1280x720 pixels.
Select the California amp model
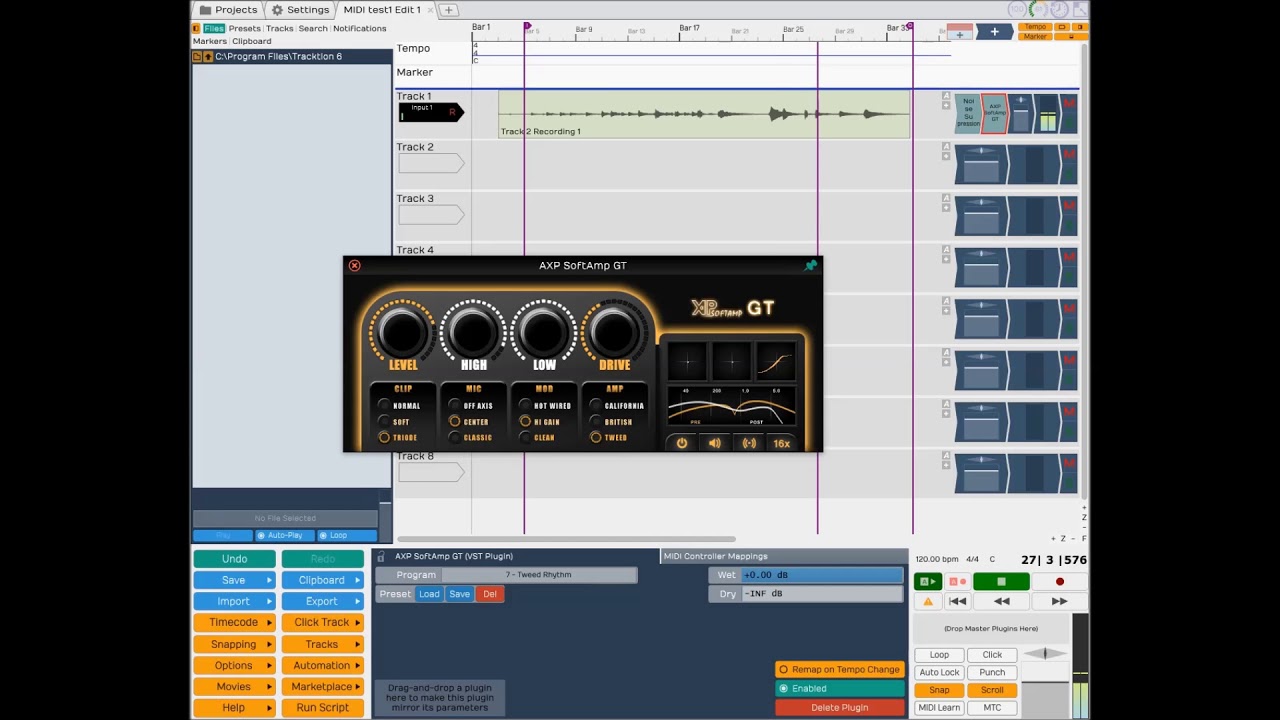coord(617,406)
